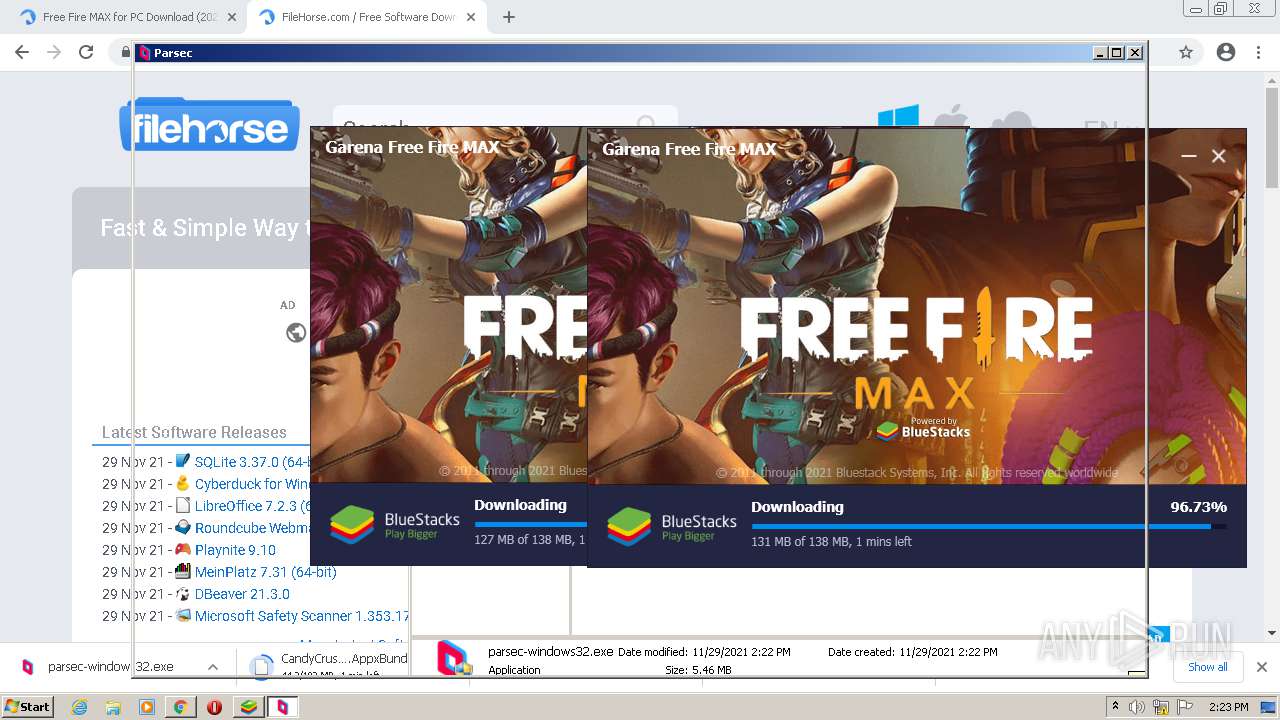This screenshot has height=720, width=1280.
Task: Open Chrome's three-dot menu
Action: 1258,52
